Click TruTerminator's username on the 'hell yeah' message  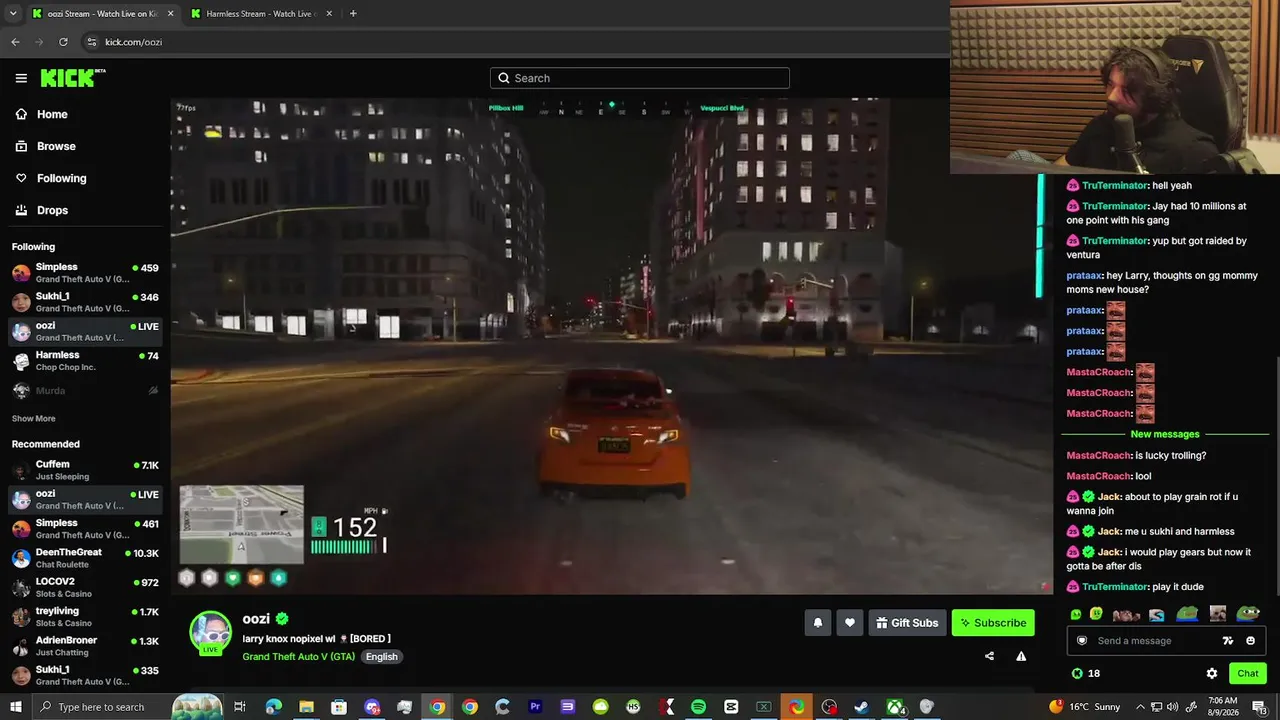(x=1114, y=185)
